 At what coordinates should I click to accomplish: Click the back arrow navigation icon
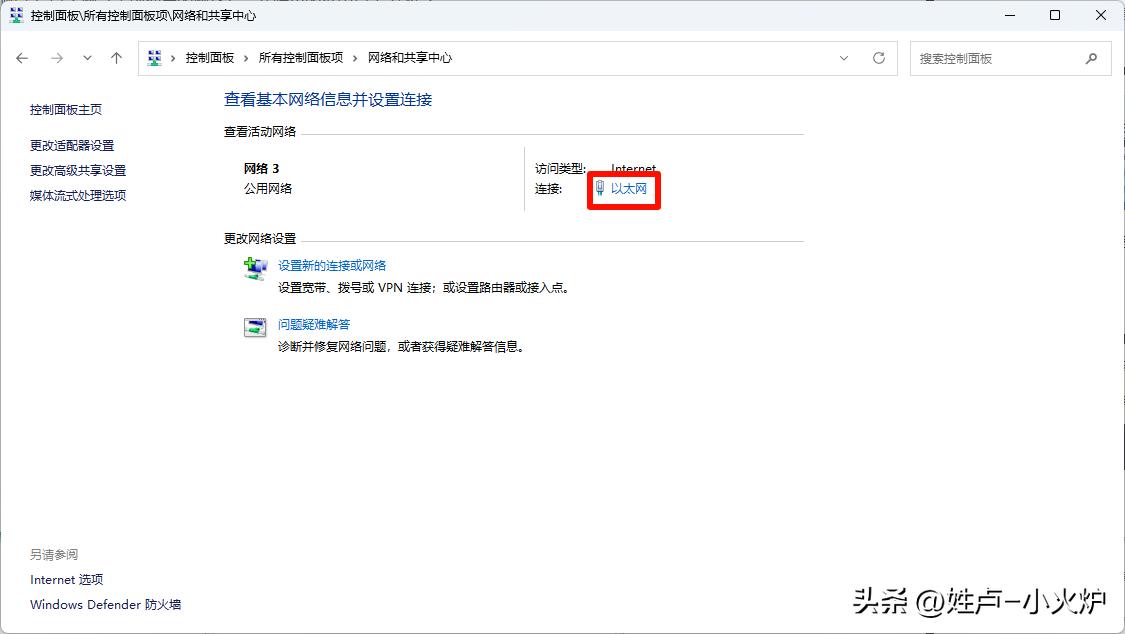pyautogui.click(x=22, y=58)
